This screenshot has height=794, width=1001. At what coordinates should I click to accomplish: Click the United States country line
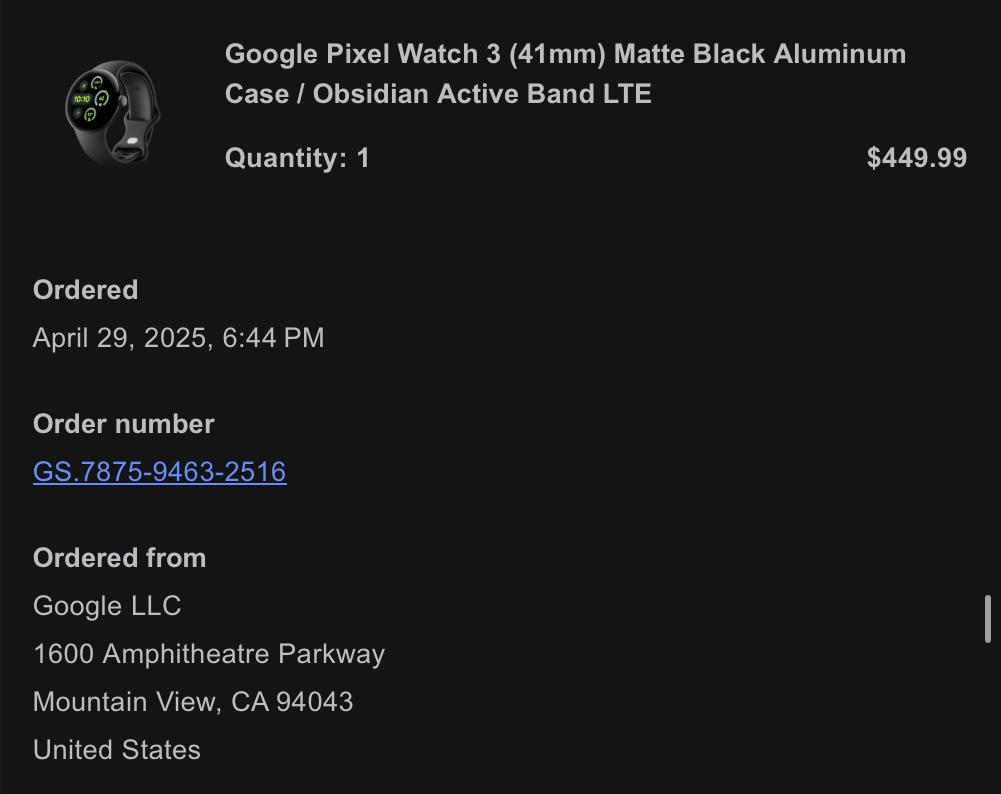pos(117,750)
